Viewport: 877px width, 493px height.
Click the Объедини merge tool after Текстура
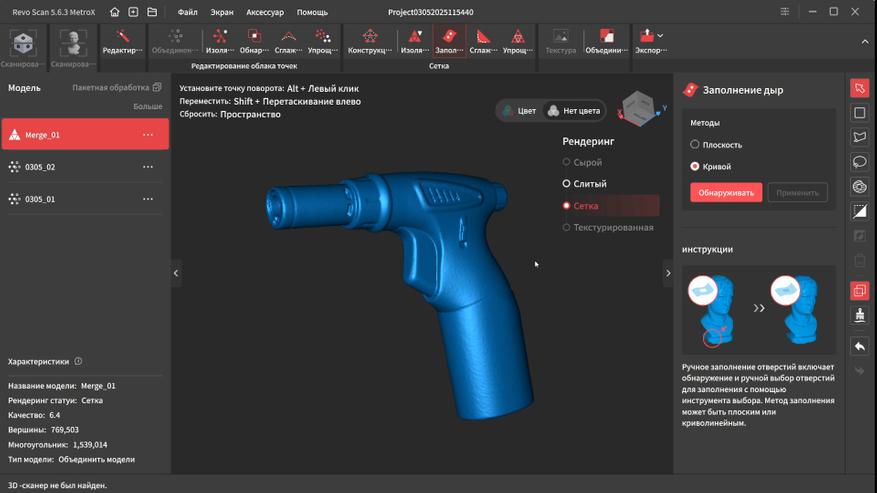point(606,42)
